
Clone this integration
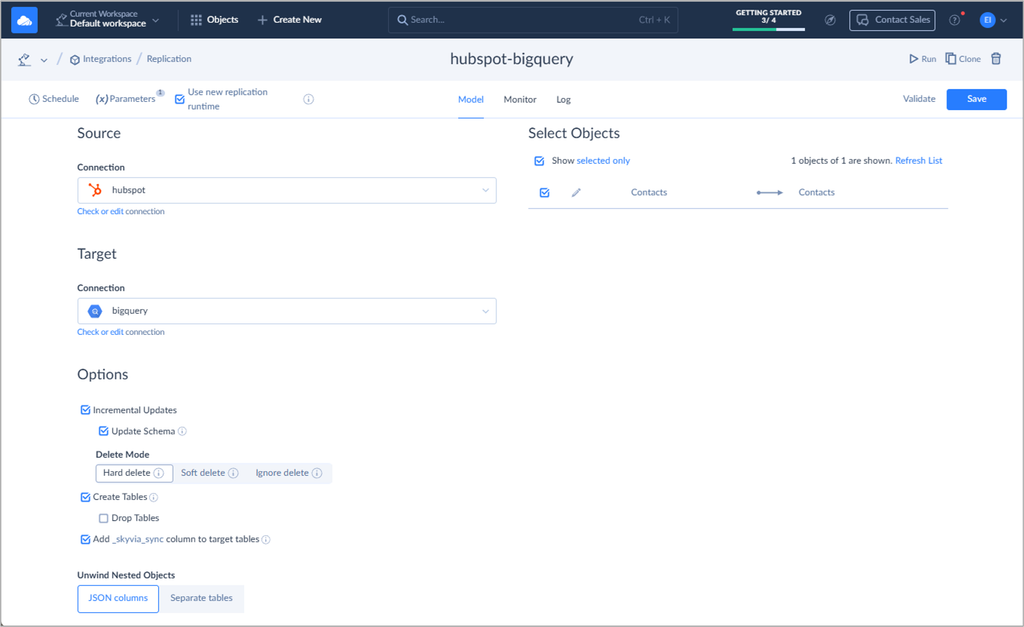[x=963, y=59]
